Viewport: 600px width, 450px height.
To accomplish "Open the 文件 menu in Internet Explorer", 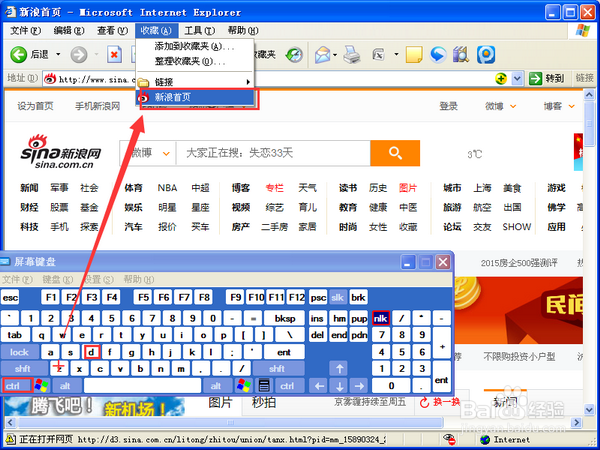I will pos(26,31).
